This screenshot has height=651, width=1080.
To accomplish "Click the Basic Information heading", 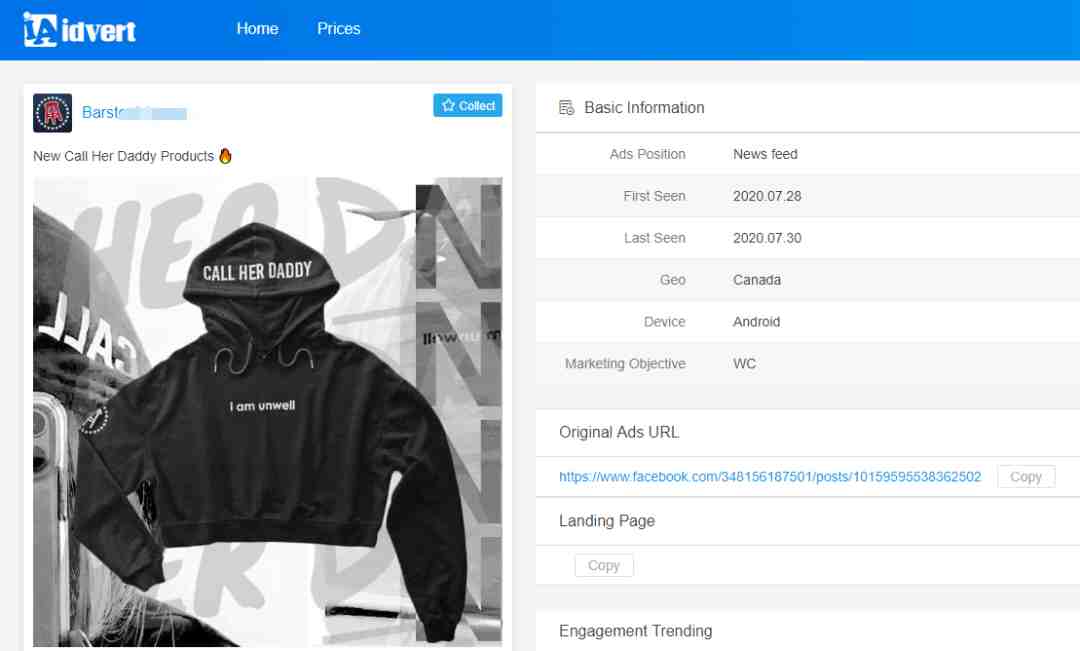I will [644, 107].
